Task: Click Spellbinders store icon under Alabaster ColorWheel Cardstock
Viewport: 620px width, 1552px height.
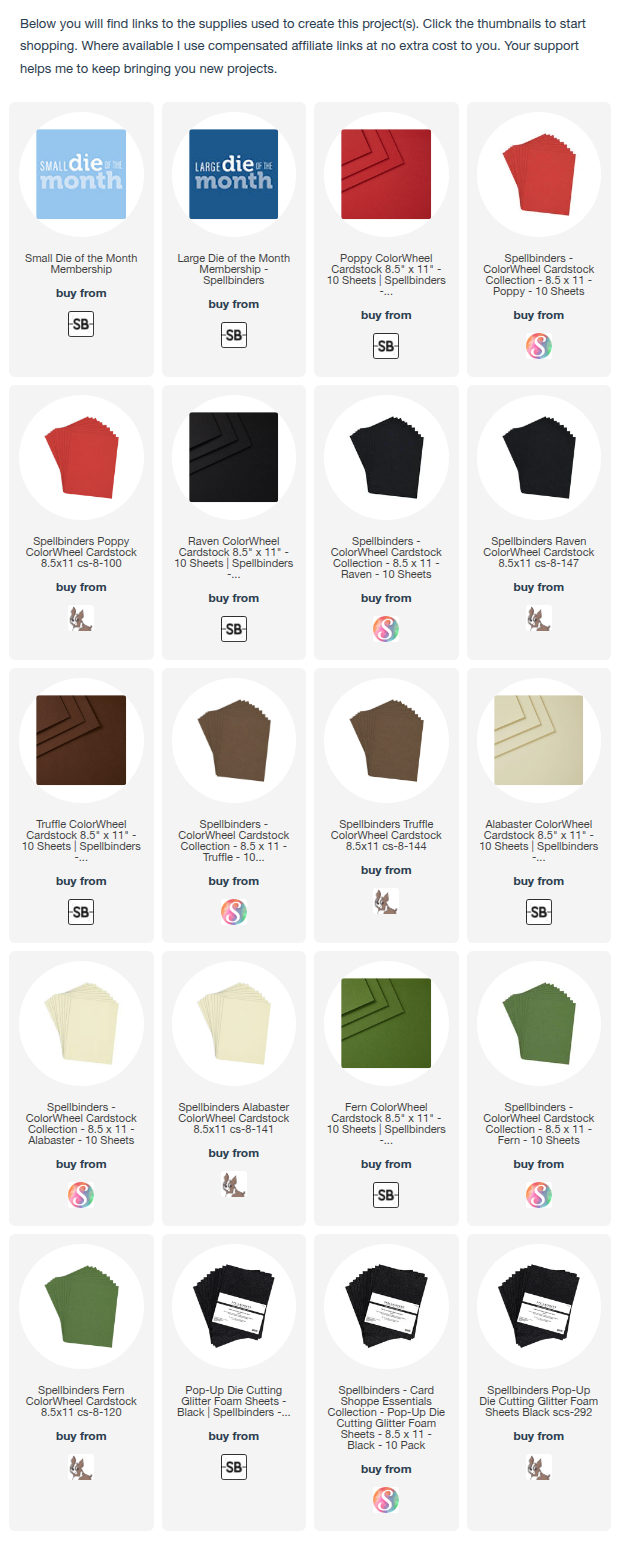Action: pos(539,913)
